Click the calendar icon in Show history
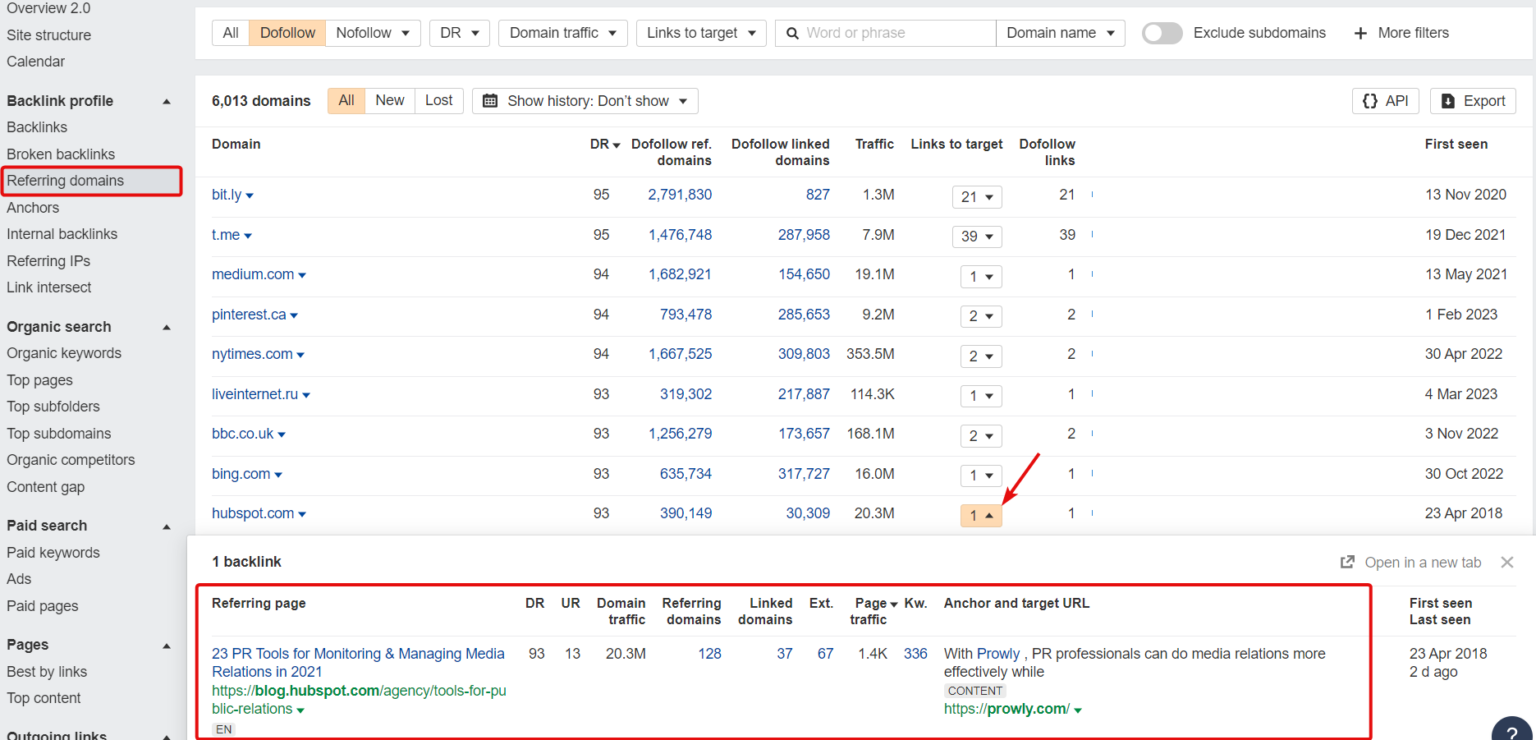1536x740 pixels. [489, 100]
